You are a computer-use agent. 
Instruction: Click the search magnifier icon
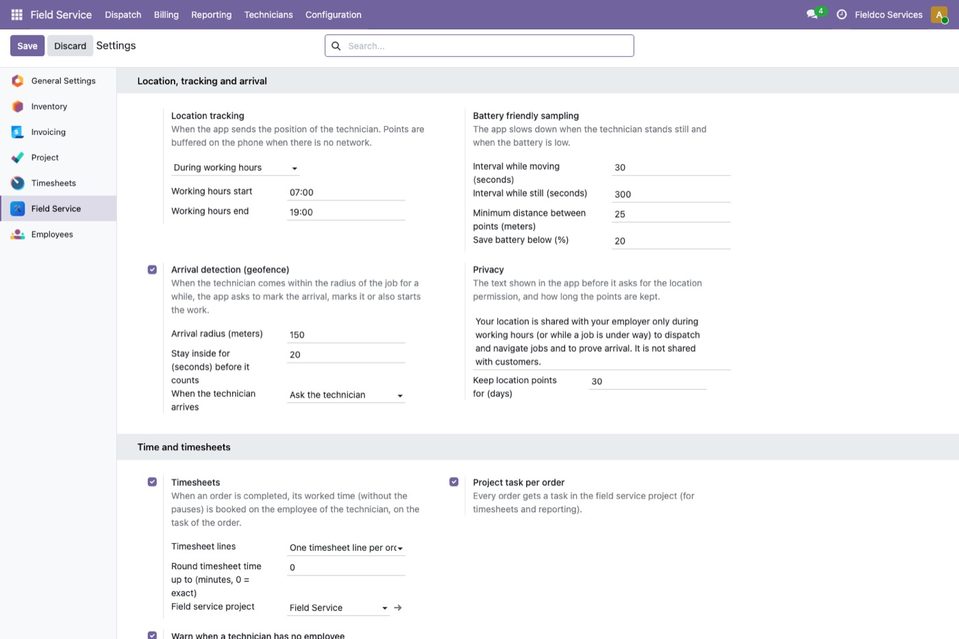pyautogui.click(x=336, y=46)
